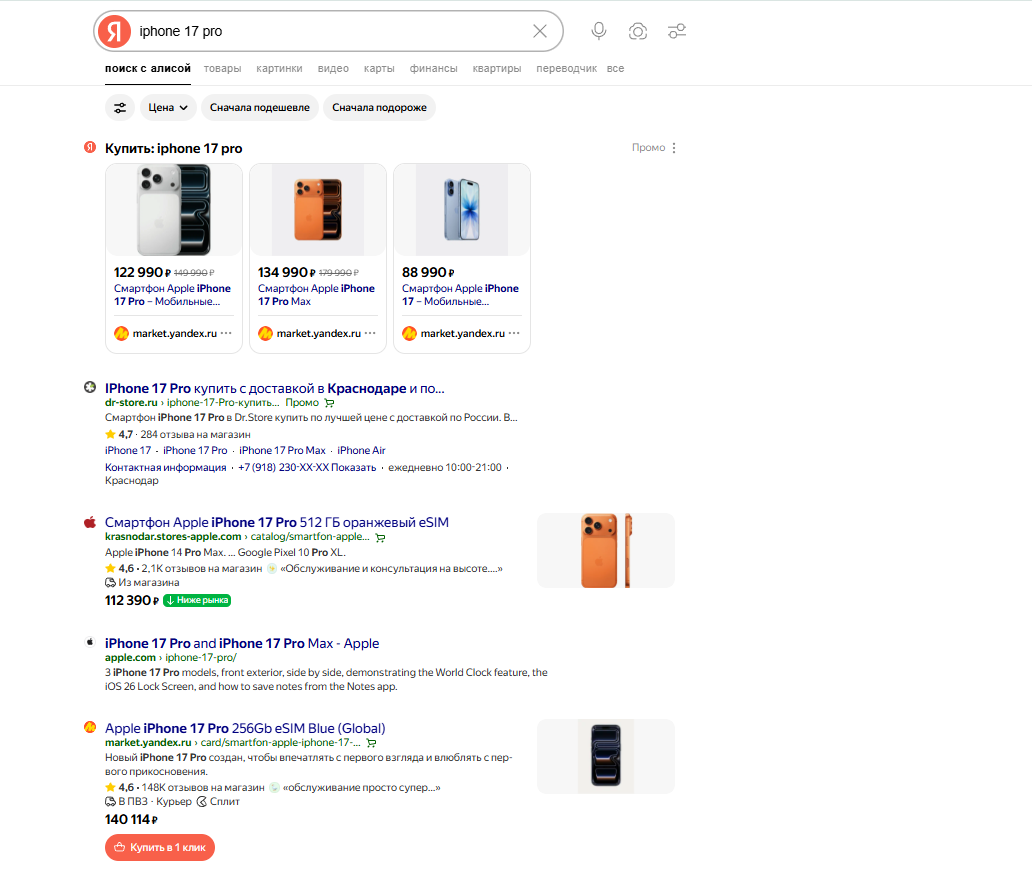Open more options on 88 990 ₽ product card
This screenshot has width=1032, height=872.
(x=514, y=334)
